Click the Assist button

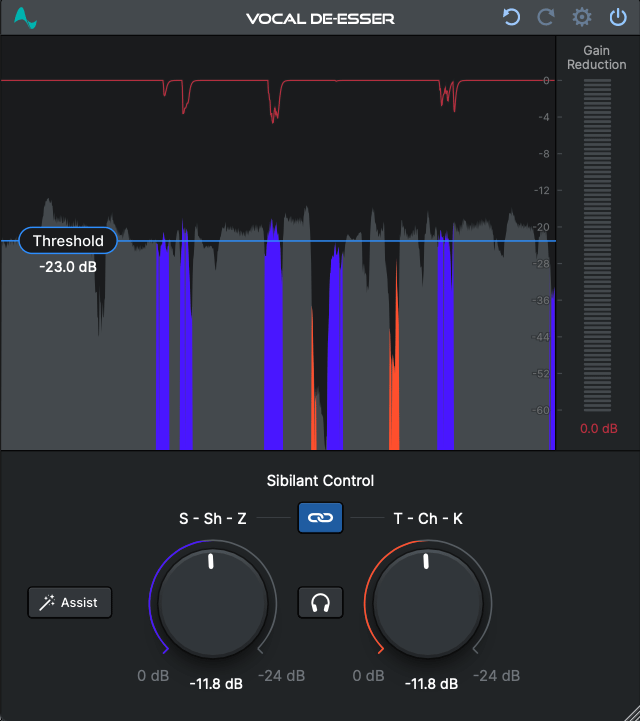70,602
